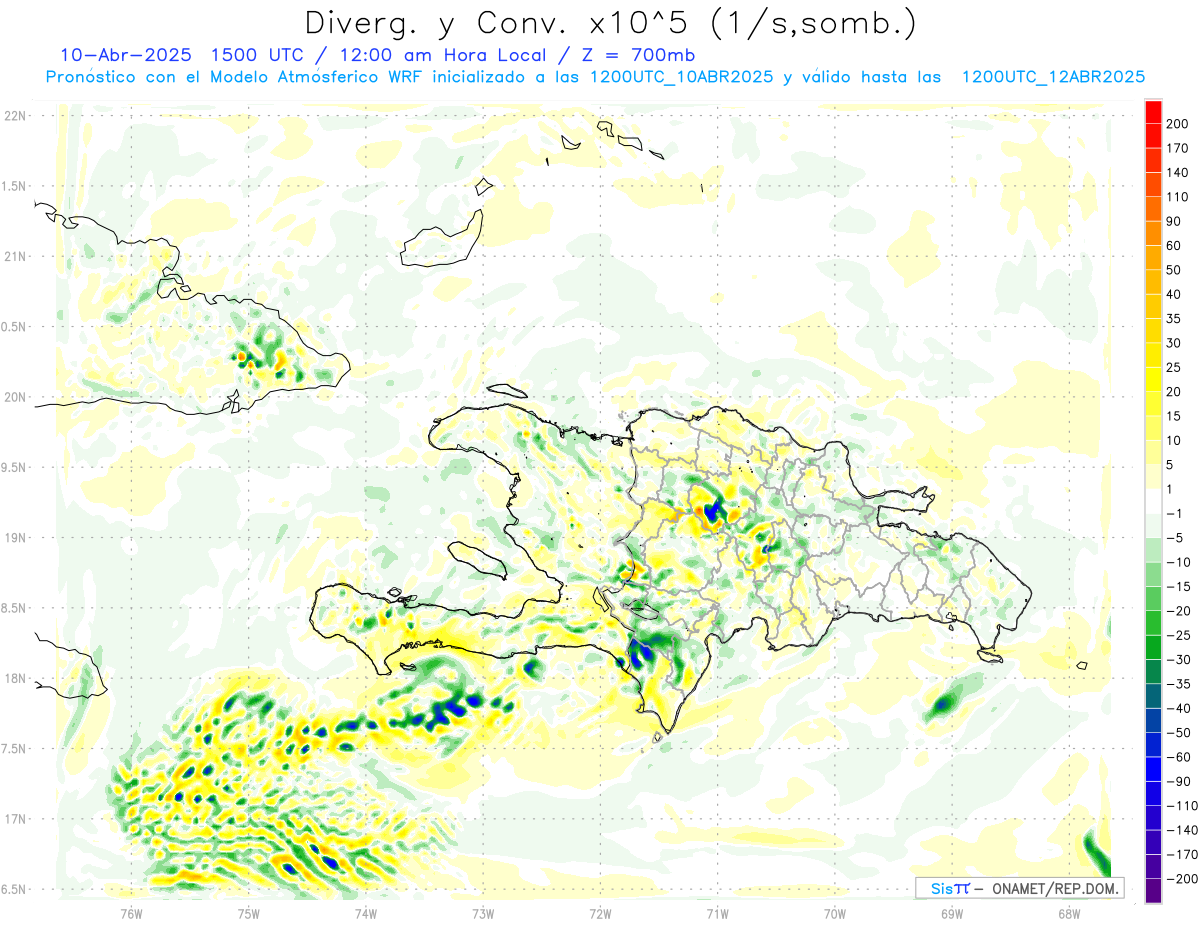1200x927 pixels.
Task: Click the 20N latitude label
Action: [14, 397]
